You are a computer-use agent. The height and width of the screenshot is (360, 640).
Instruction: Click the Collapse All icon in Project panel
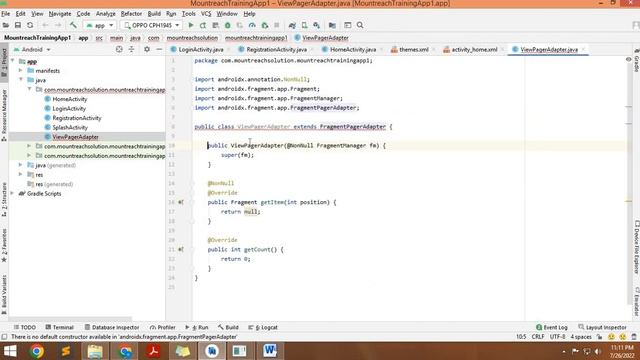131,49
